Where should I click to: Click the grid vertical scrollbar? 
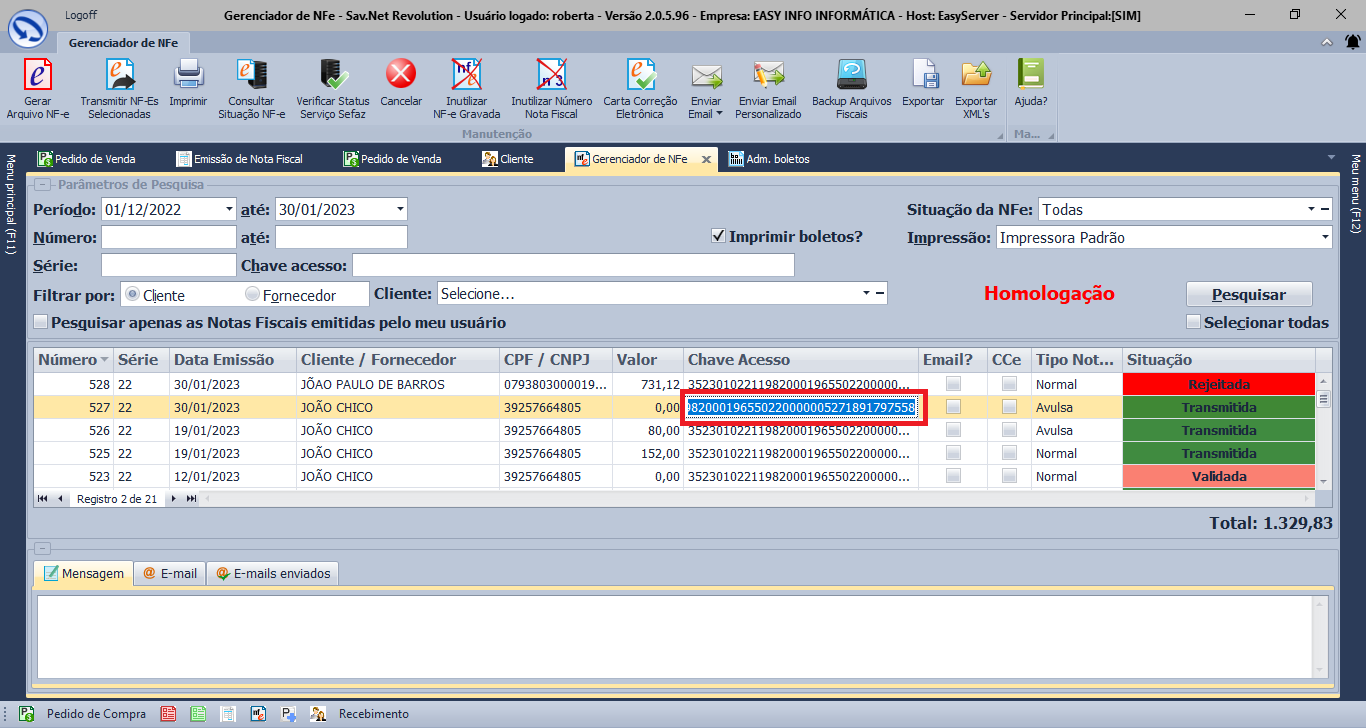tap(1323, 430)
